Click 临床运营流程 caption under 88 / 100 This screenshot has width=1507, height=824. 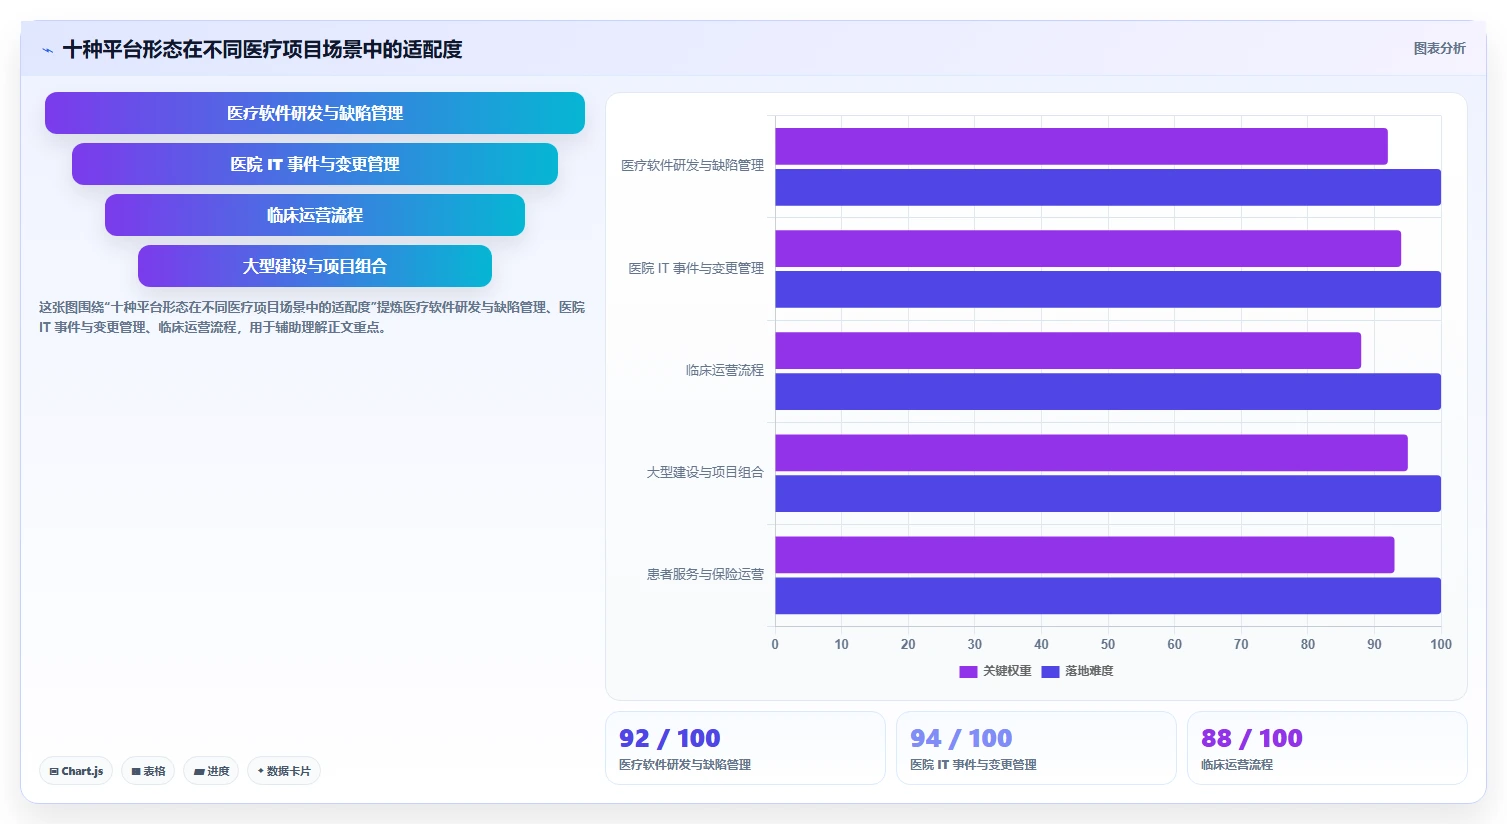[x=1237, y=764]
